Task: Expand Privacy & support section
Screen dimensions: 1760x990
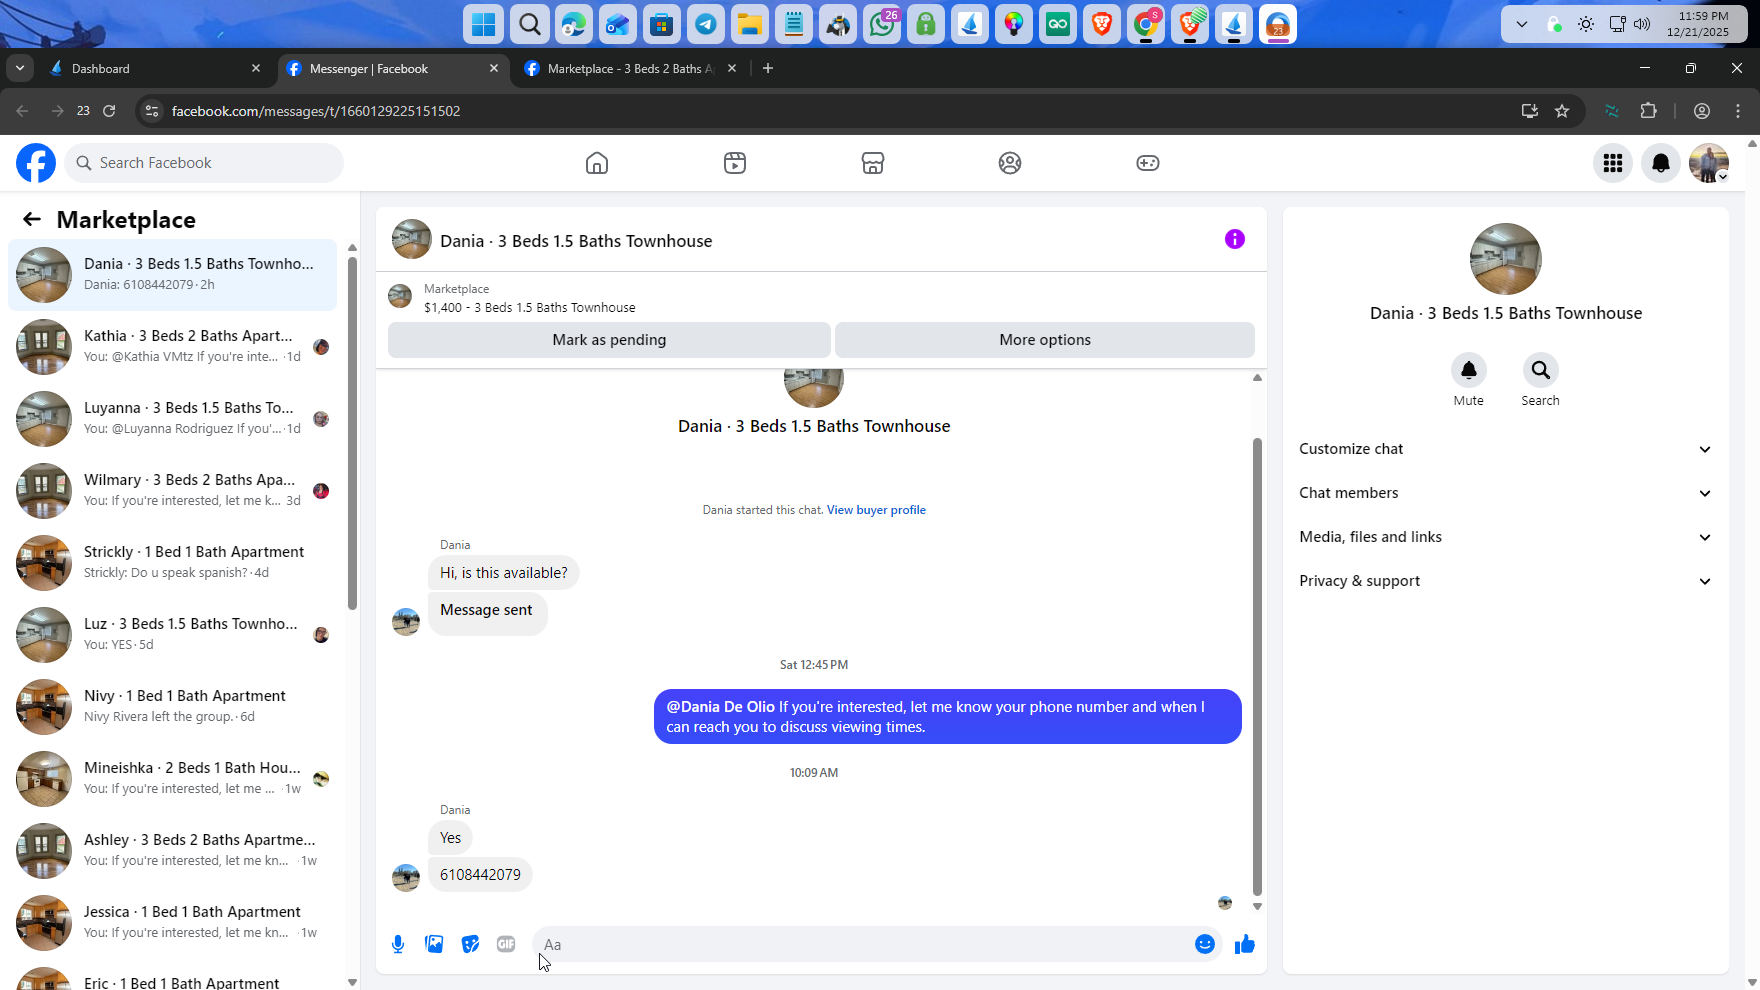Action: [1506, 581]
